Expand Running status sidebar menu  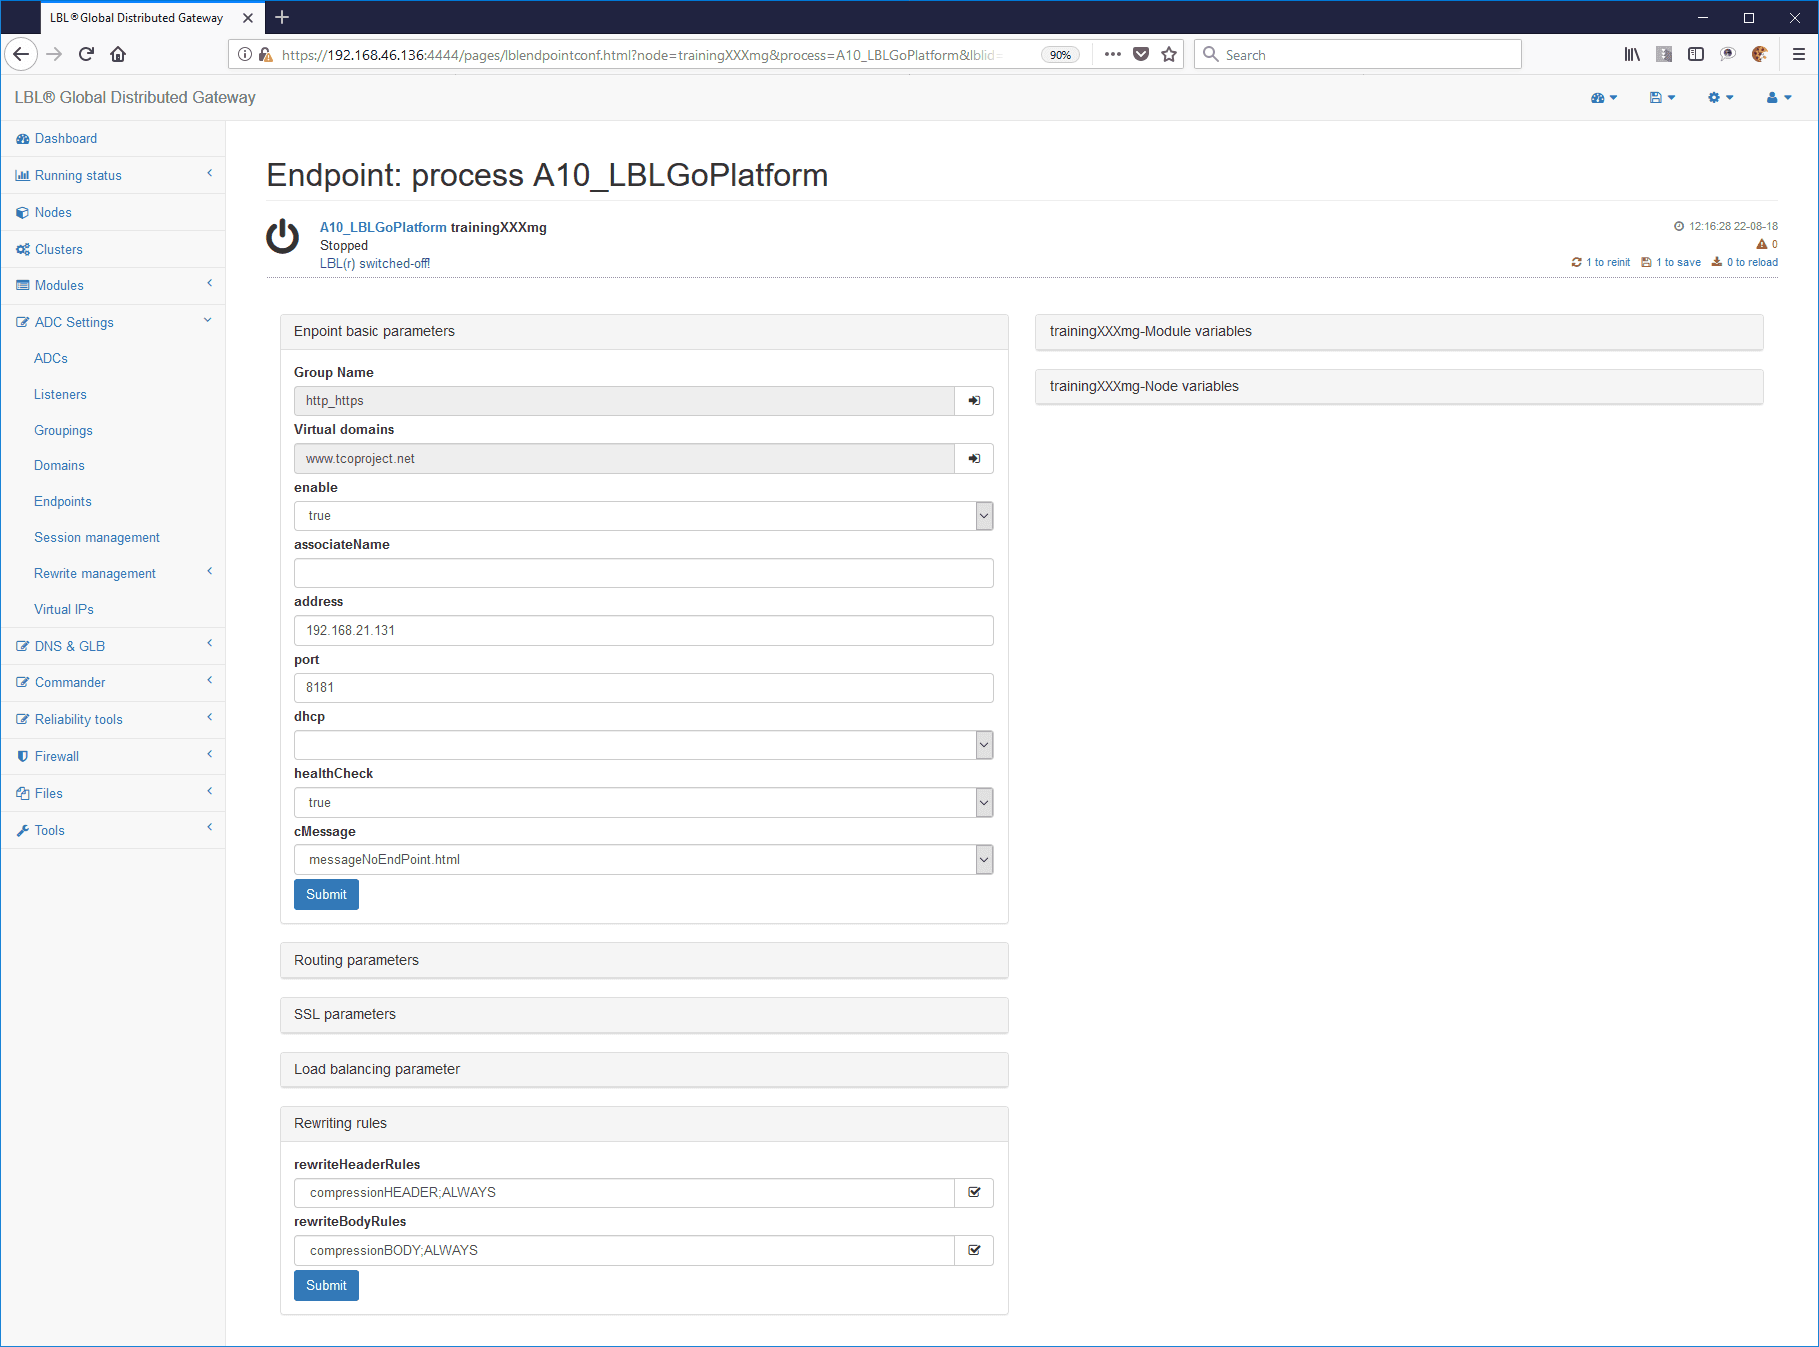(112, 176)
